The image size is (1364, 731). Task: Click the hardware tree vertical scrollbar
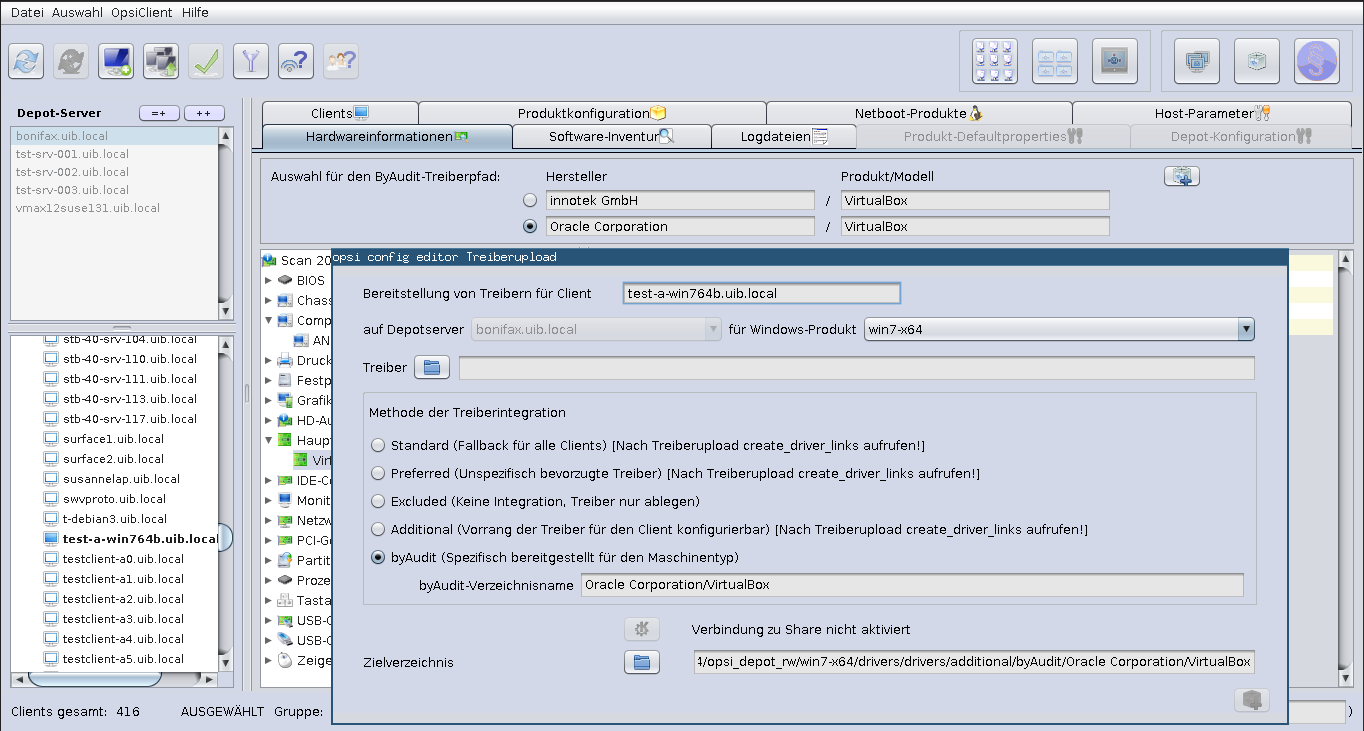[x=1345, y=467]
